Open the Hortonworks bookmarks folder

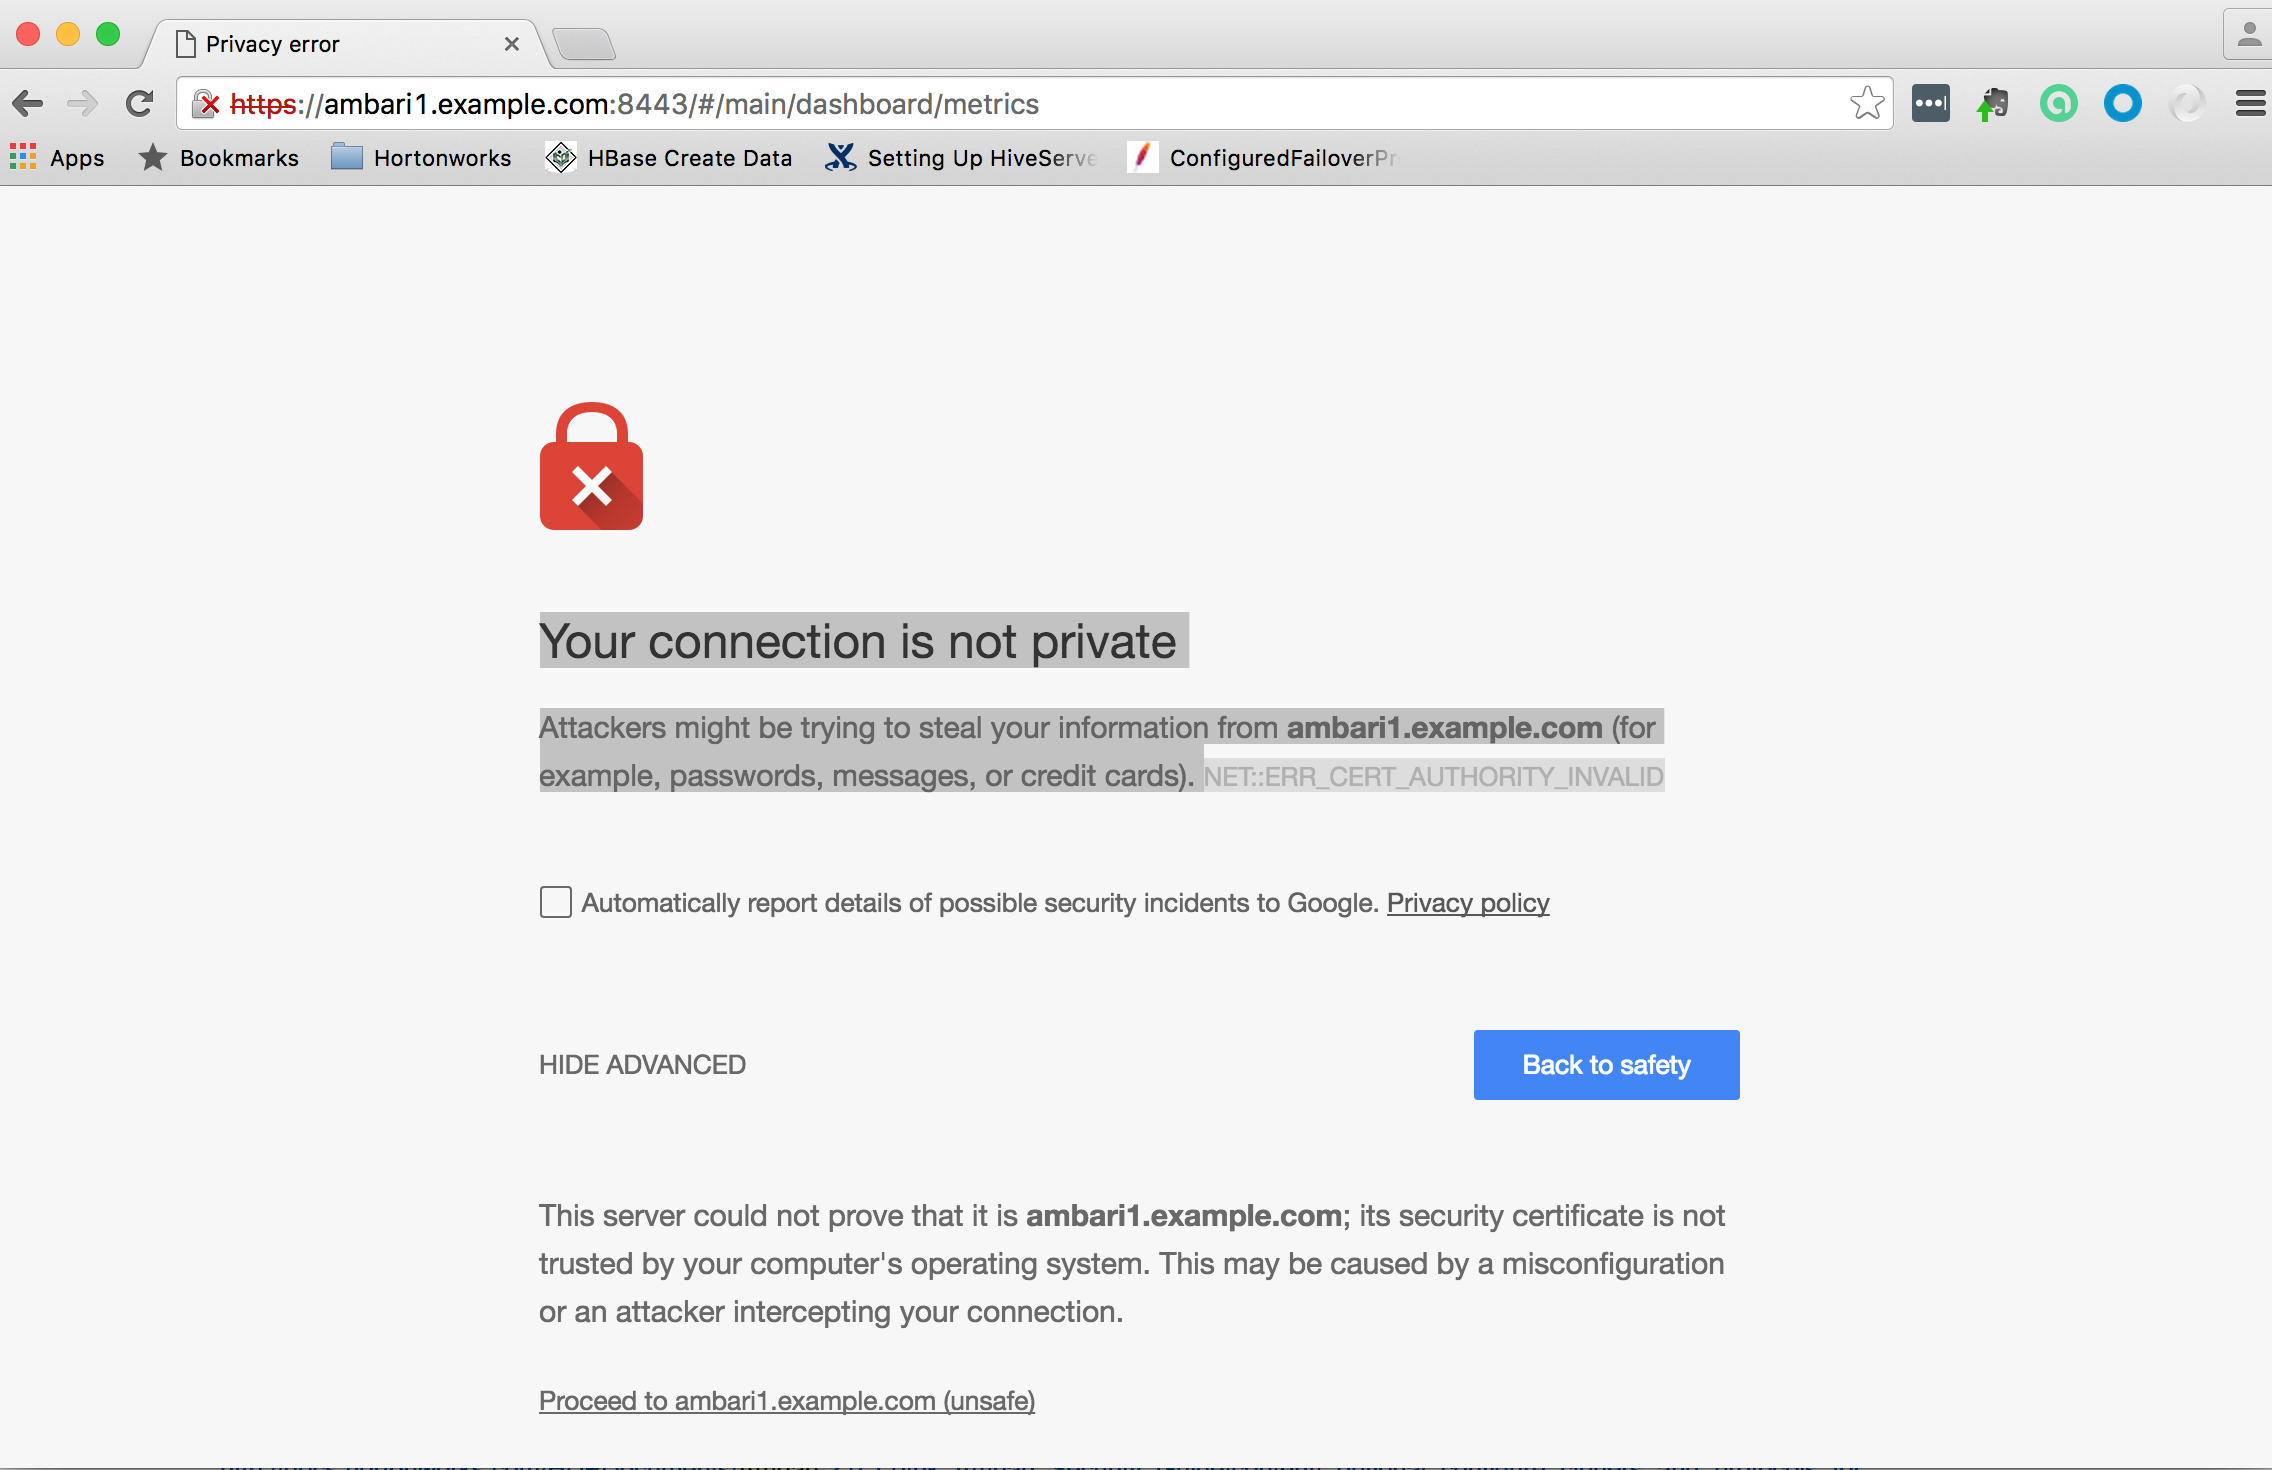point(421,158)
